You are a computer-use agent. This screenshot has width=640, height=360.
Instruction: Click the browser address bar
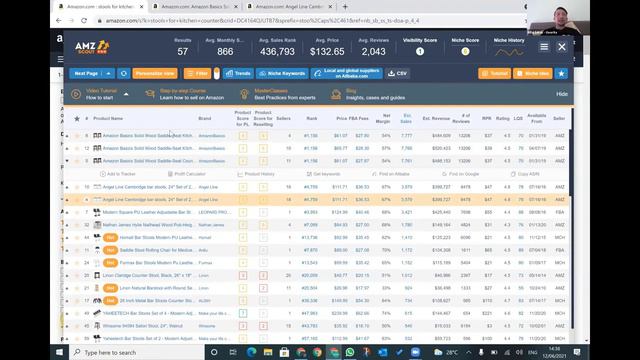point(261,20)
